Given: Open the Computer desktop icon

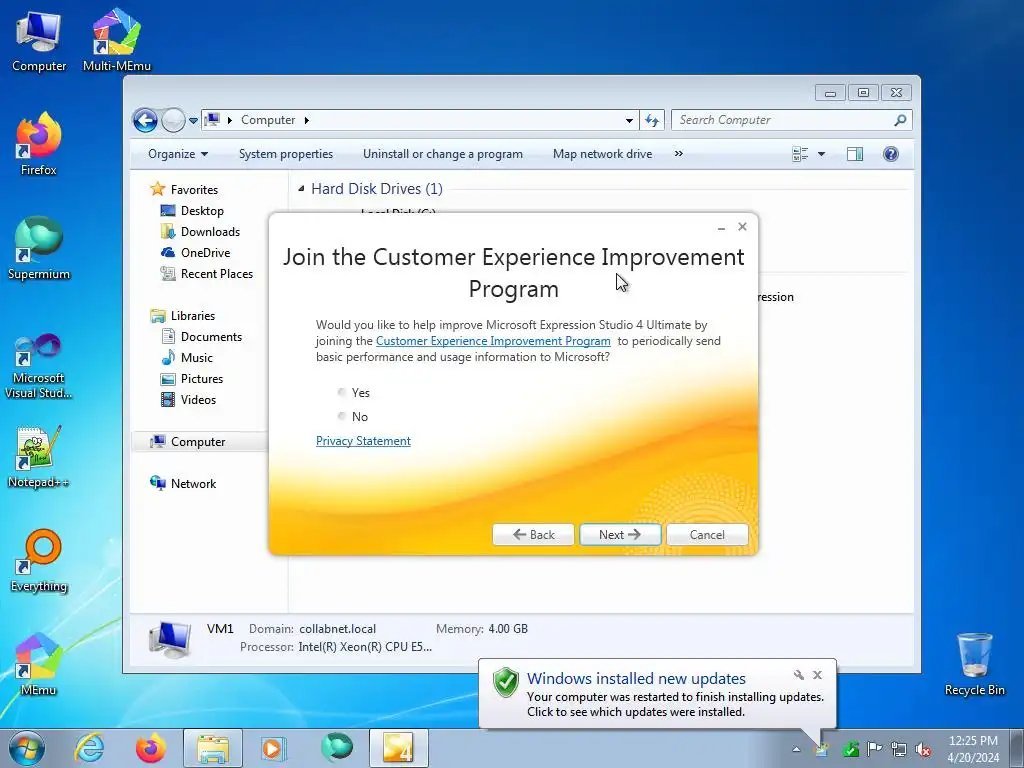Looking at the screenshot, I should pyautogui.click(x=39, y=42).
